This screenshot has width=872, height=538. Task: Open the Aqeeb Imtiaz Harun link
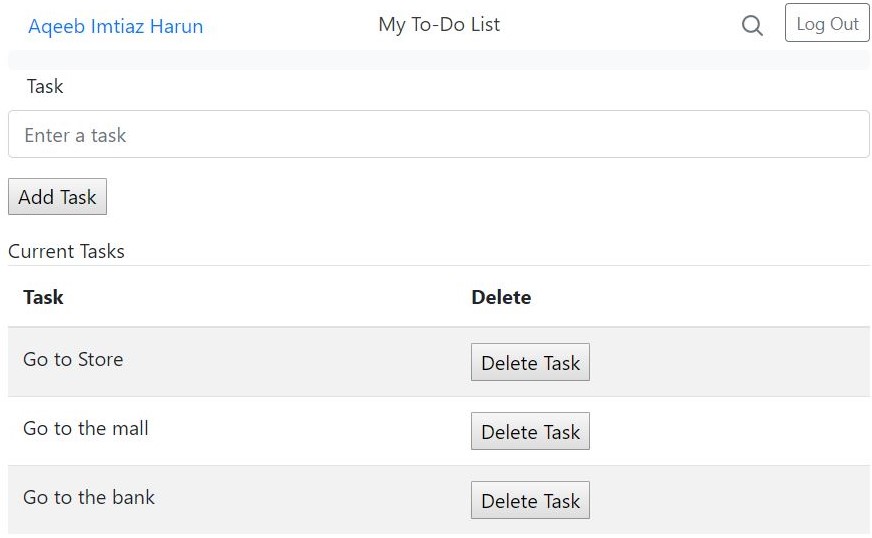coord(115,26)
